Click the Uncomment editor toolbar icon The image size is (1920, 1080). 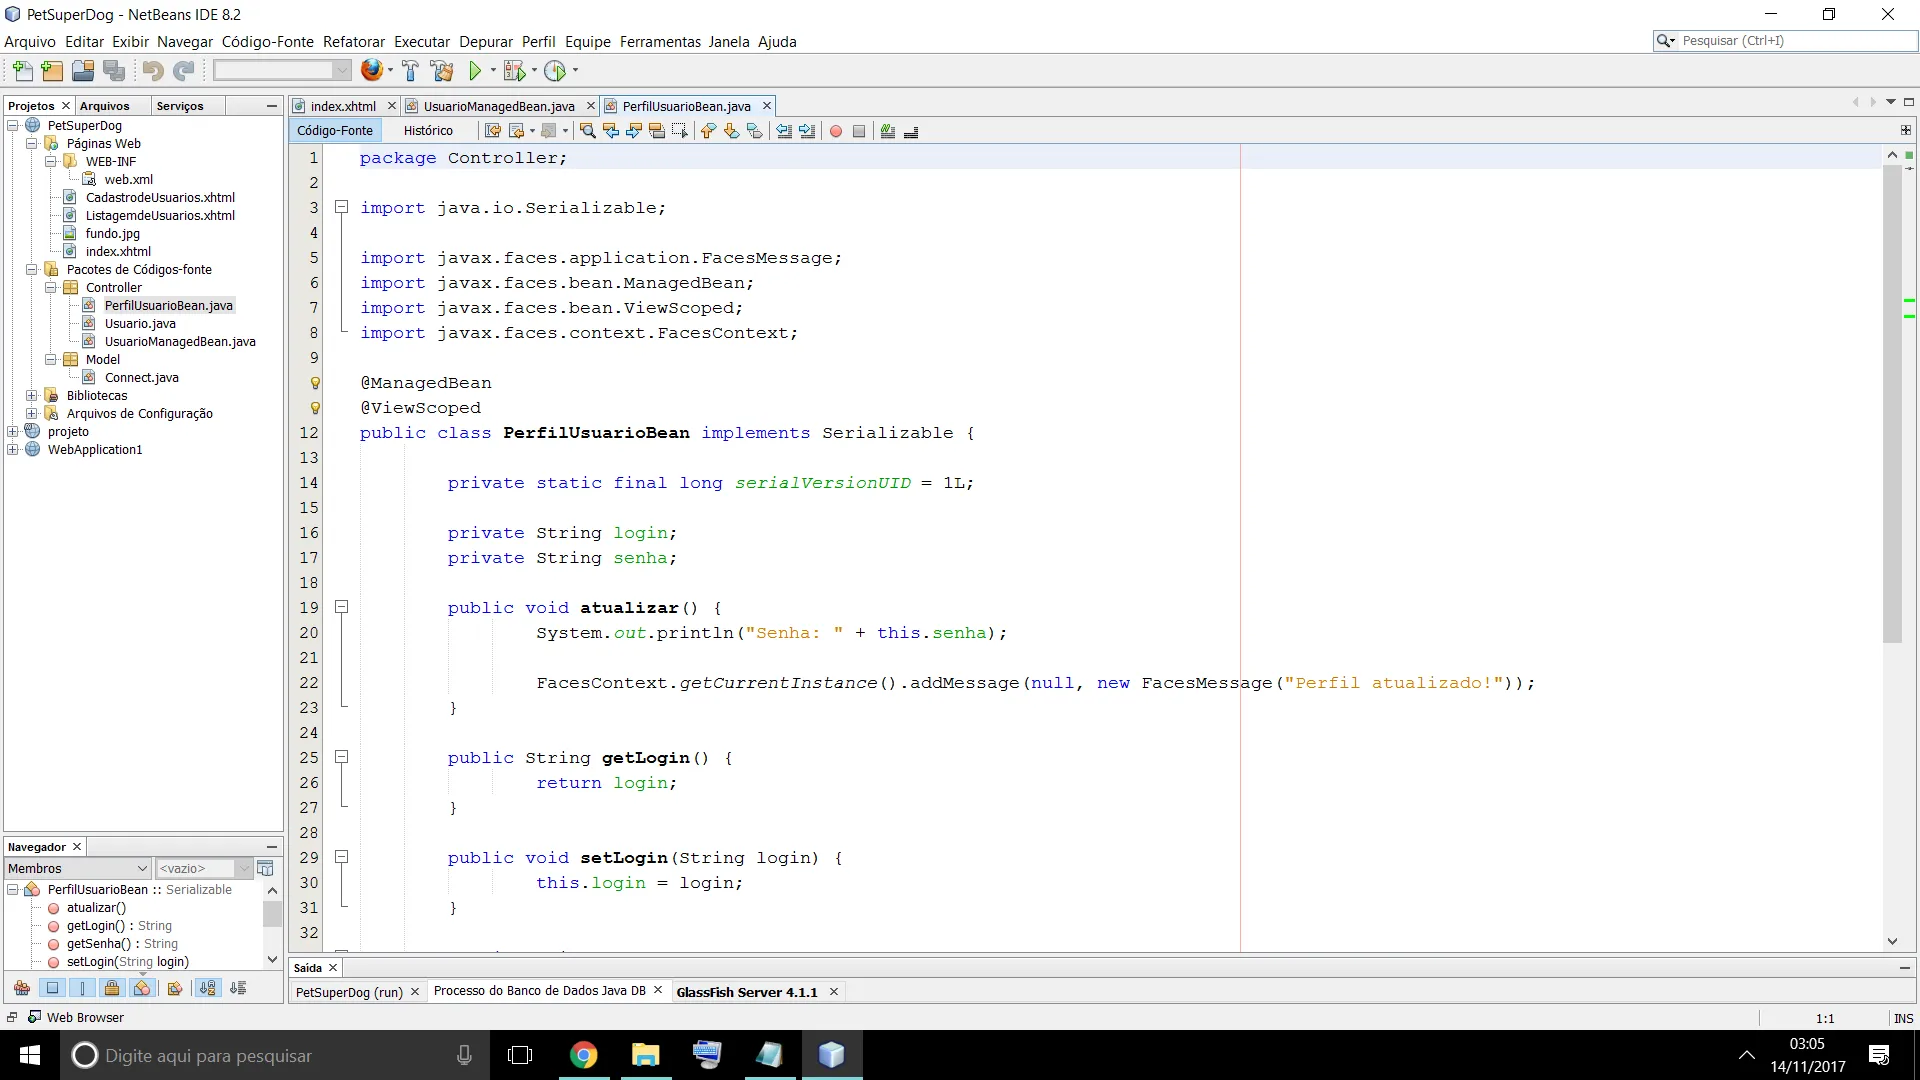pyautogui.click(x=911, y=131)
